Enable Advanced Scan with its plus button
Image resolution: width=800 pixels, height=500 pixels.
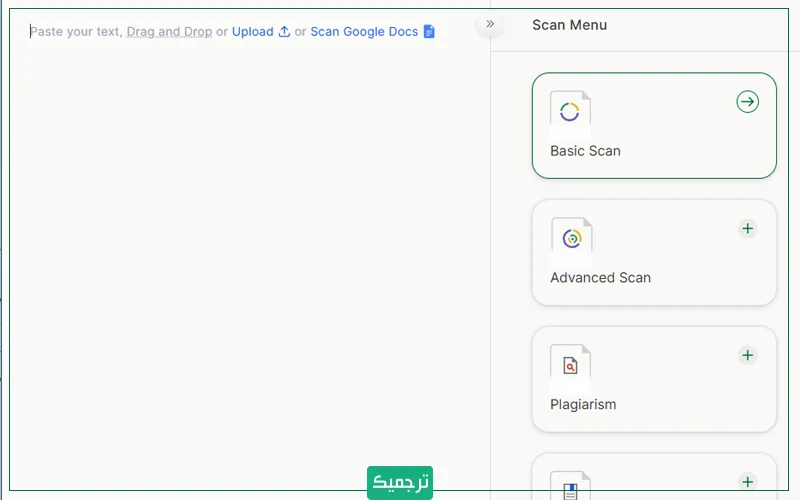tap(747, 229)
